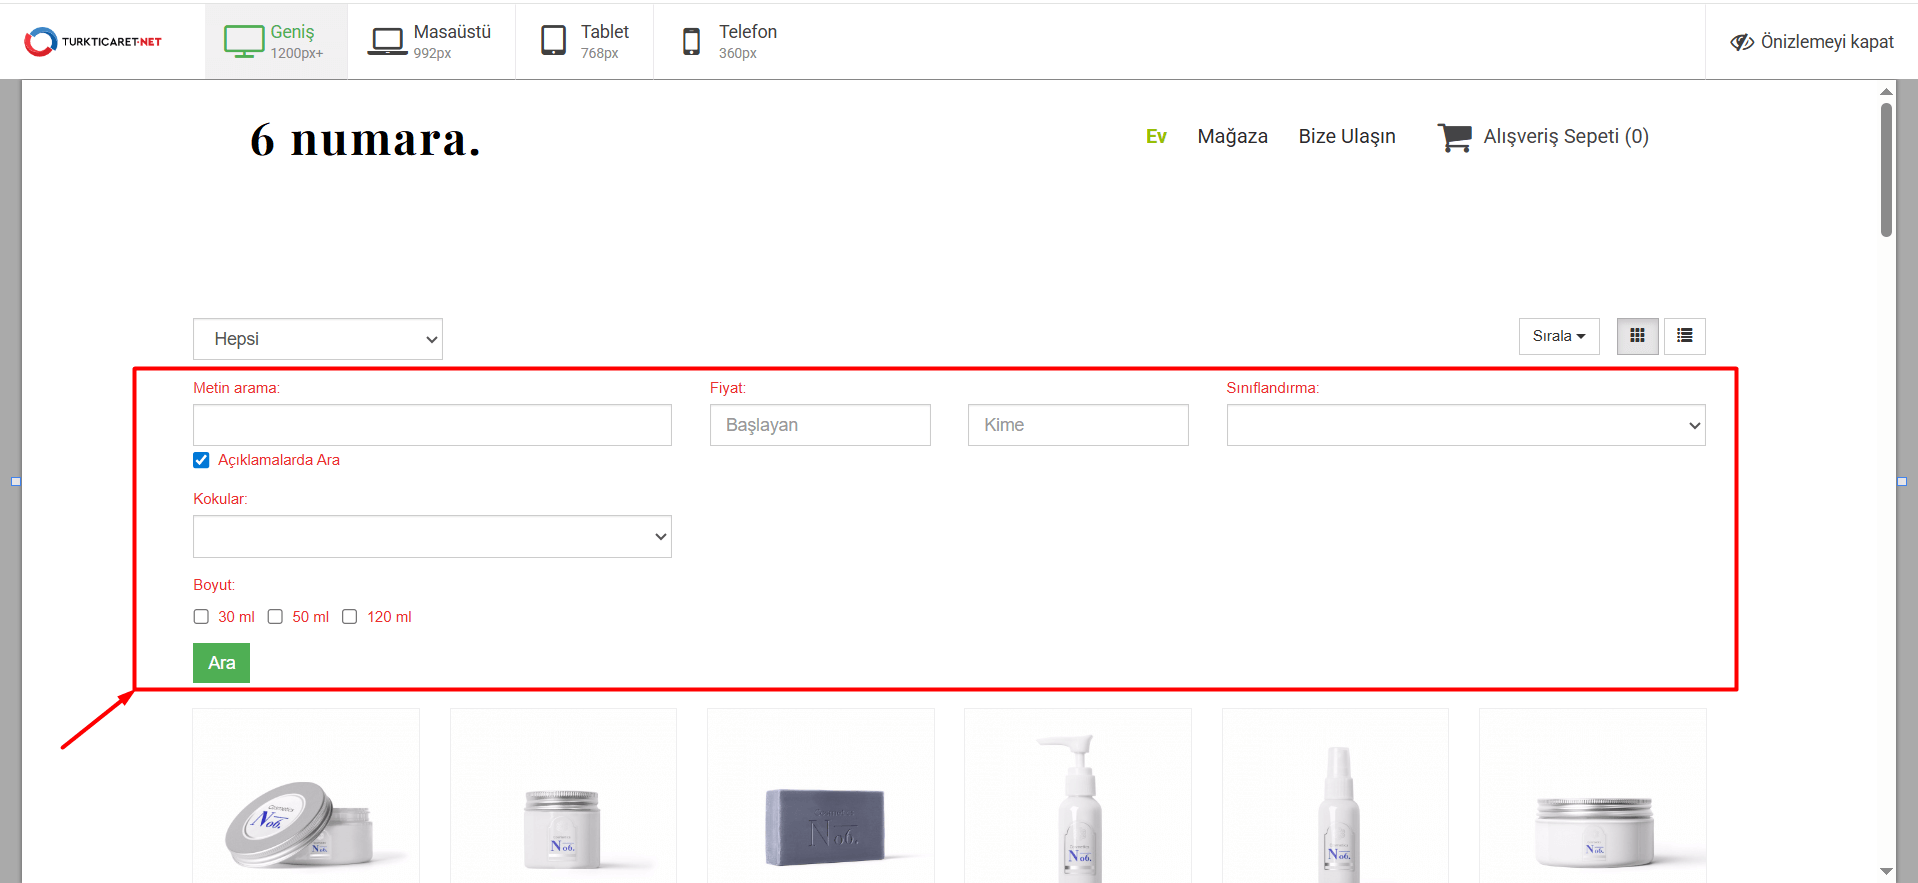1918x883 pixels.
Task: Open the Mağaza menu item
Action: (1232, 137)
